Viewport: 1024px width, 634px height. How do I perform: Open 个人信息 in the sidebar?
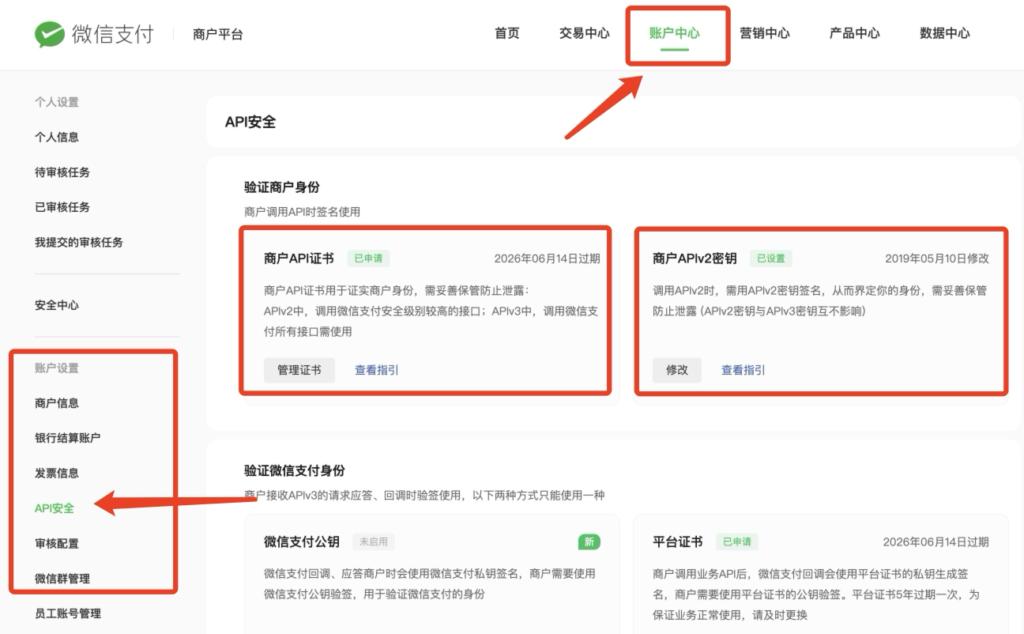point(57,137)
